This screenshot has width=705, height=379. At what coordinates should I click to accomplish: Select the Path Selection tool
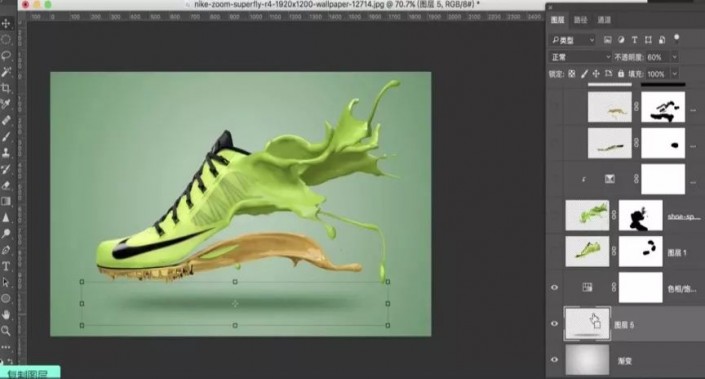click(x=6, y=282)
